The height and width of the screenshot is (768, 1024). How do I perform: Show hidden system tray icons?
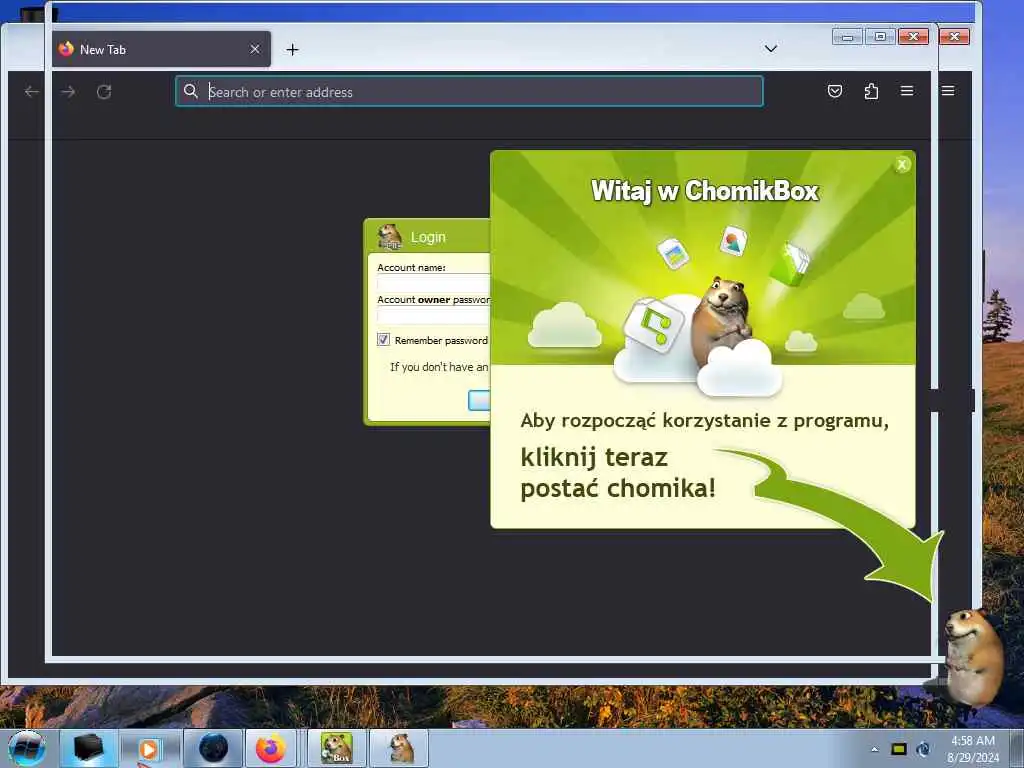click(x=874, y=749)
